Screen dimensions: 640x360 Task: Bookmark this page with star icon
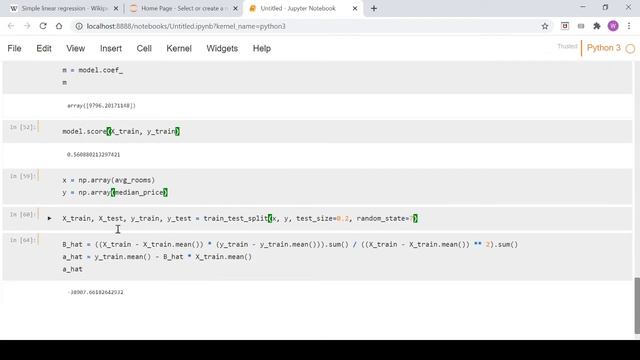pos(545,26)
